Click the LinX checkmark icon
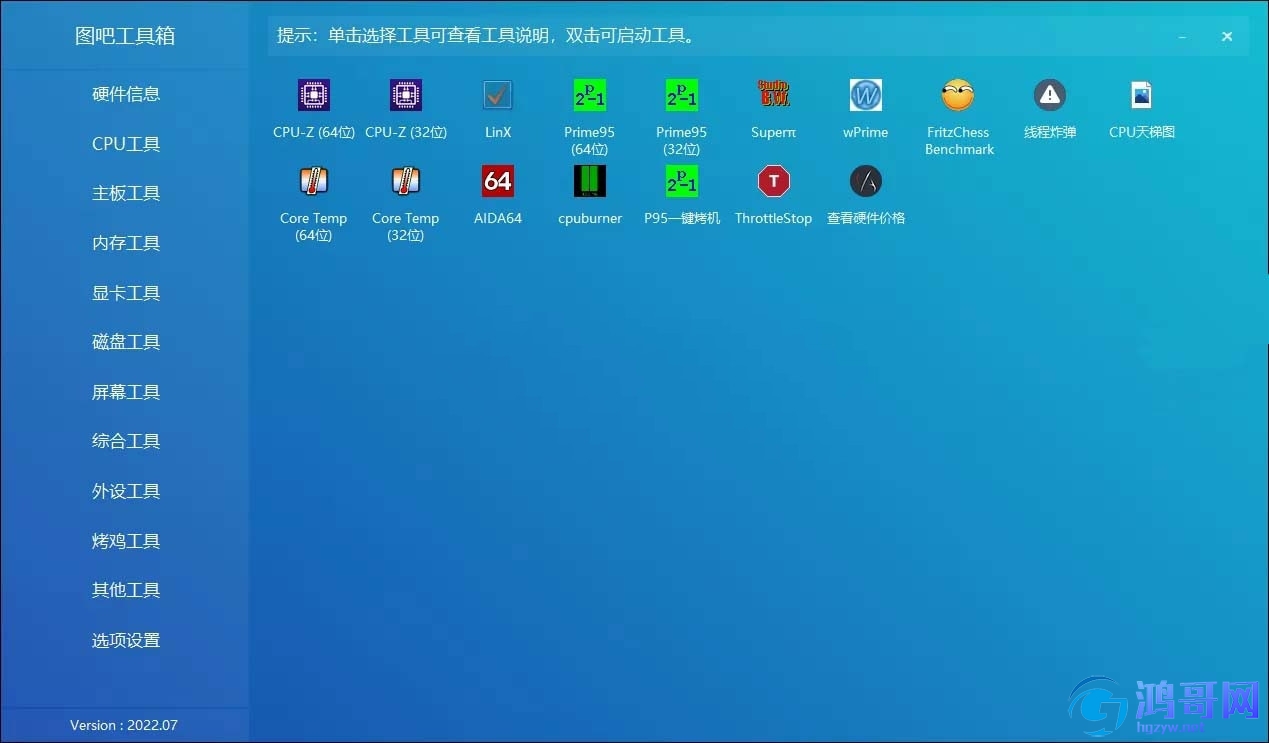1269x743 pixels. pos(498,96)
